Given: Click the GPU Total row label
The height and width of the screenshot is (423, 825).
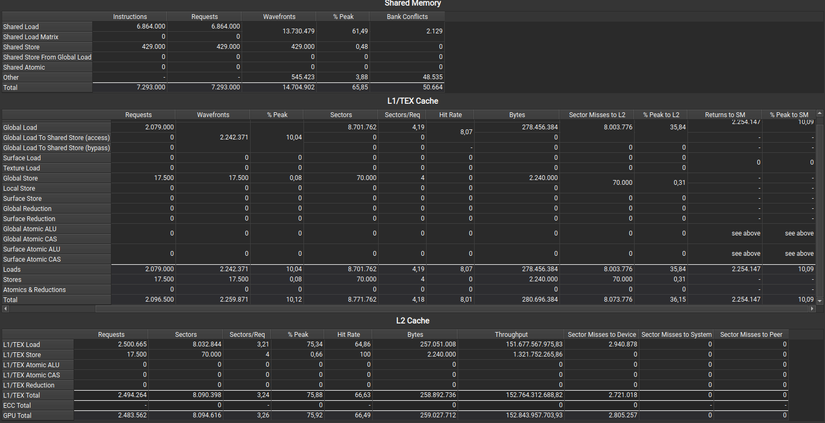Looking at the screenshot, I should (38, 416).
